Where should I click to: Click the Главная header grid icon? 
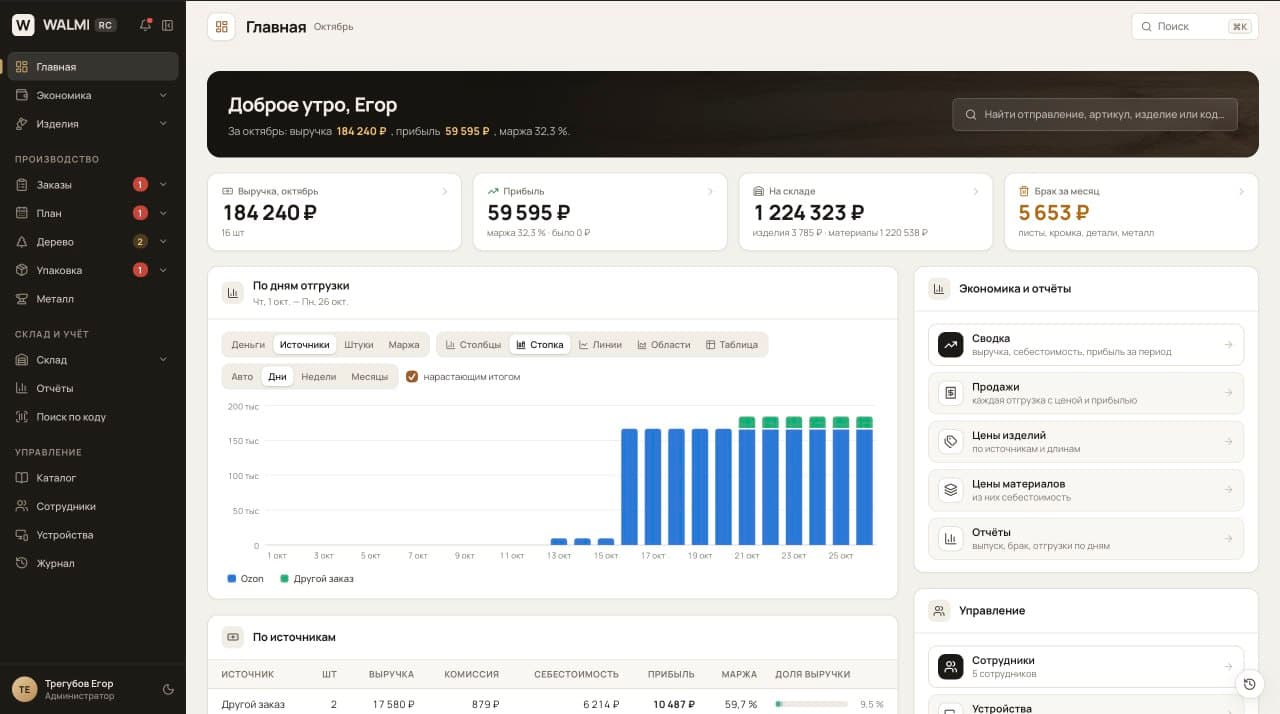[x=222, y=27]
